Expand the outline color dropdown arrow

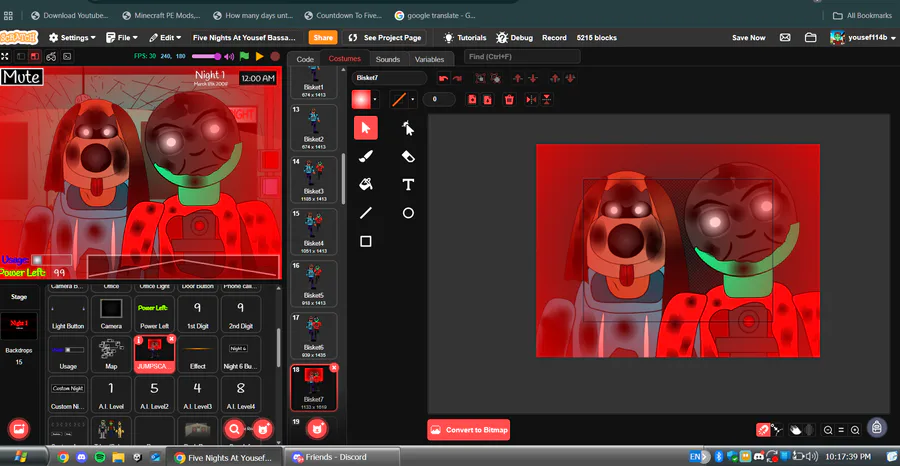[413, 99]
